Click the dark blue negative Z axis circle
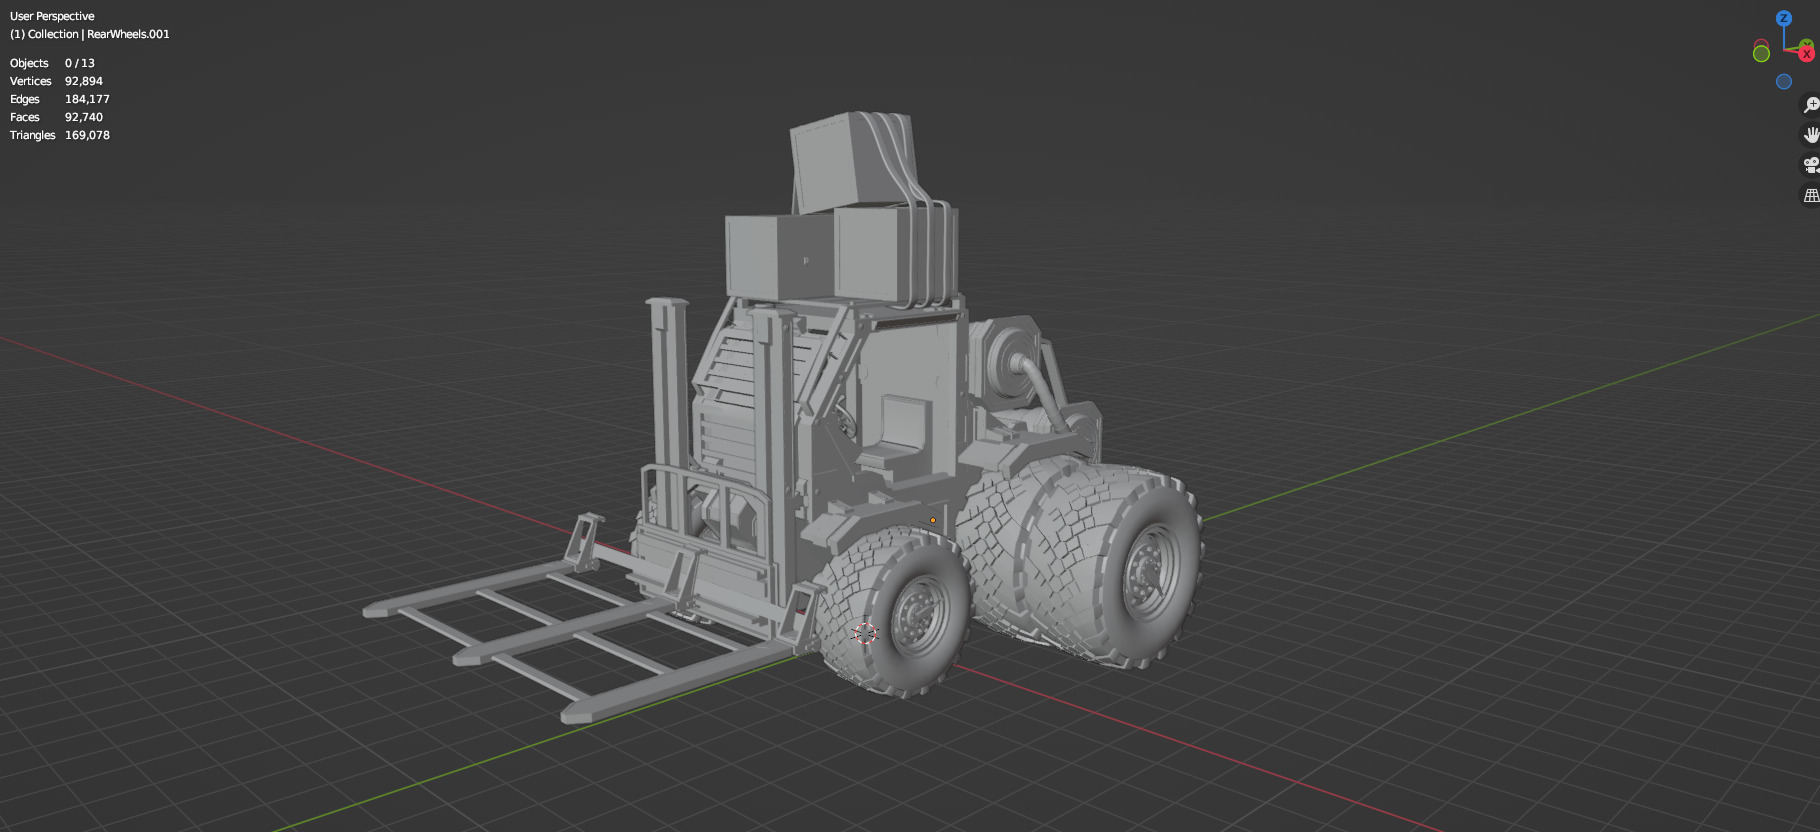 point(1784,82)
